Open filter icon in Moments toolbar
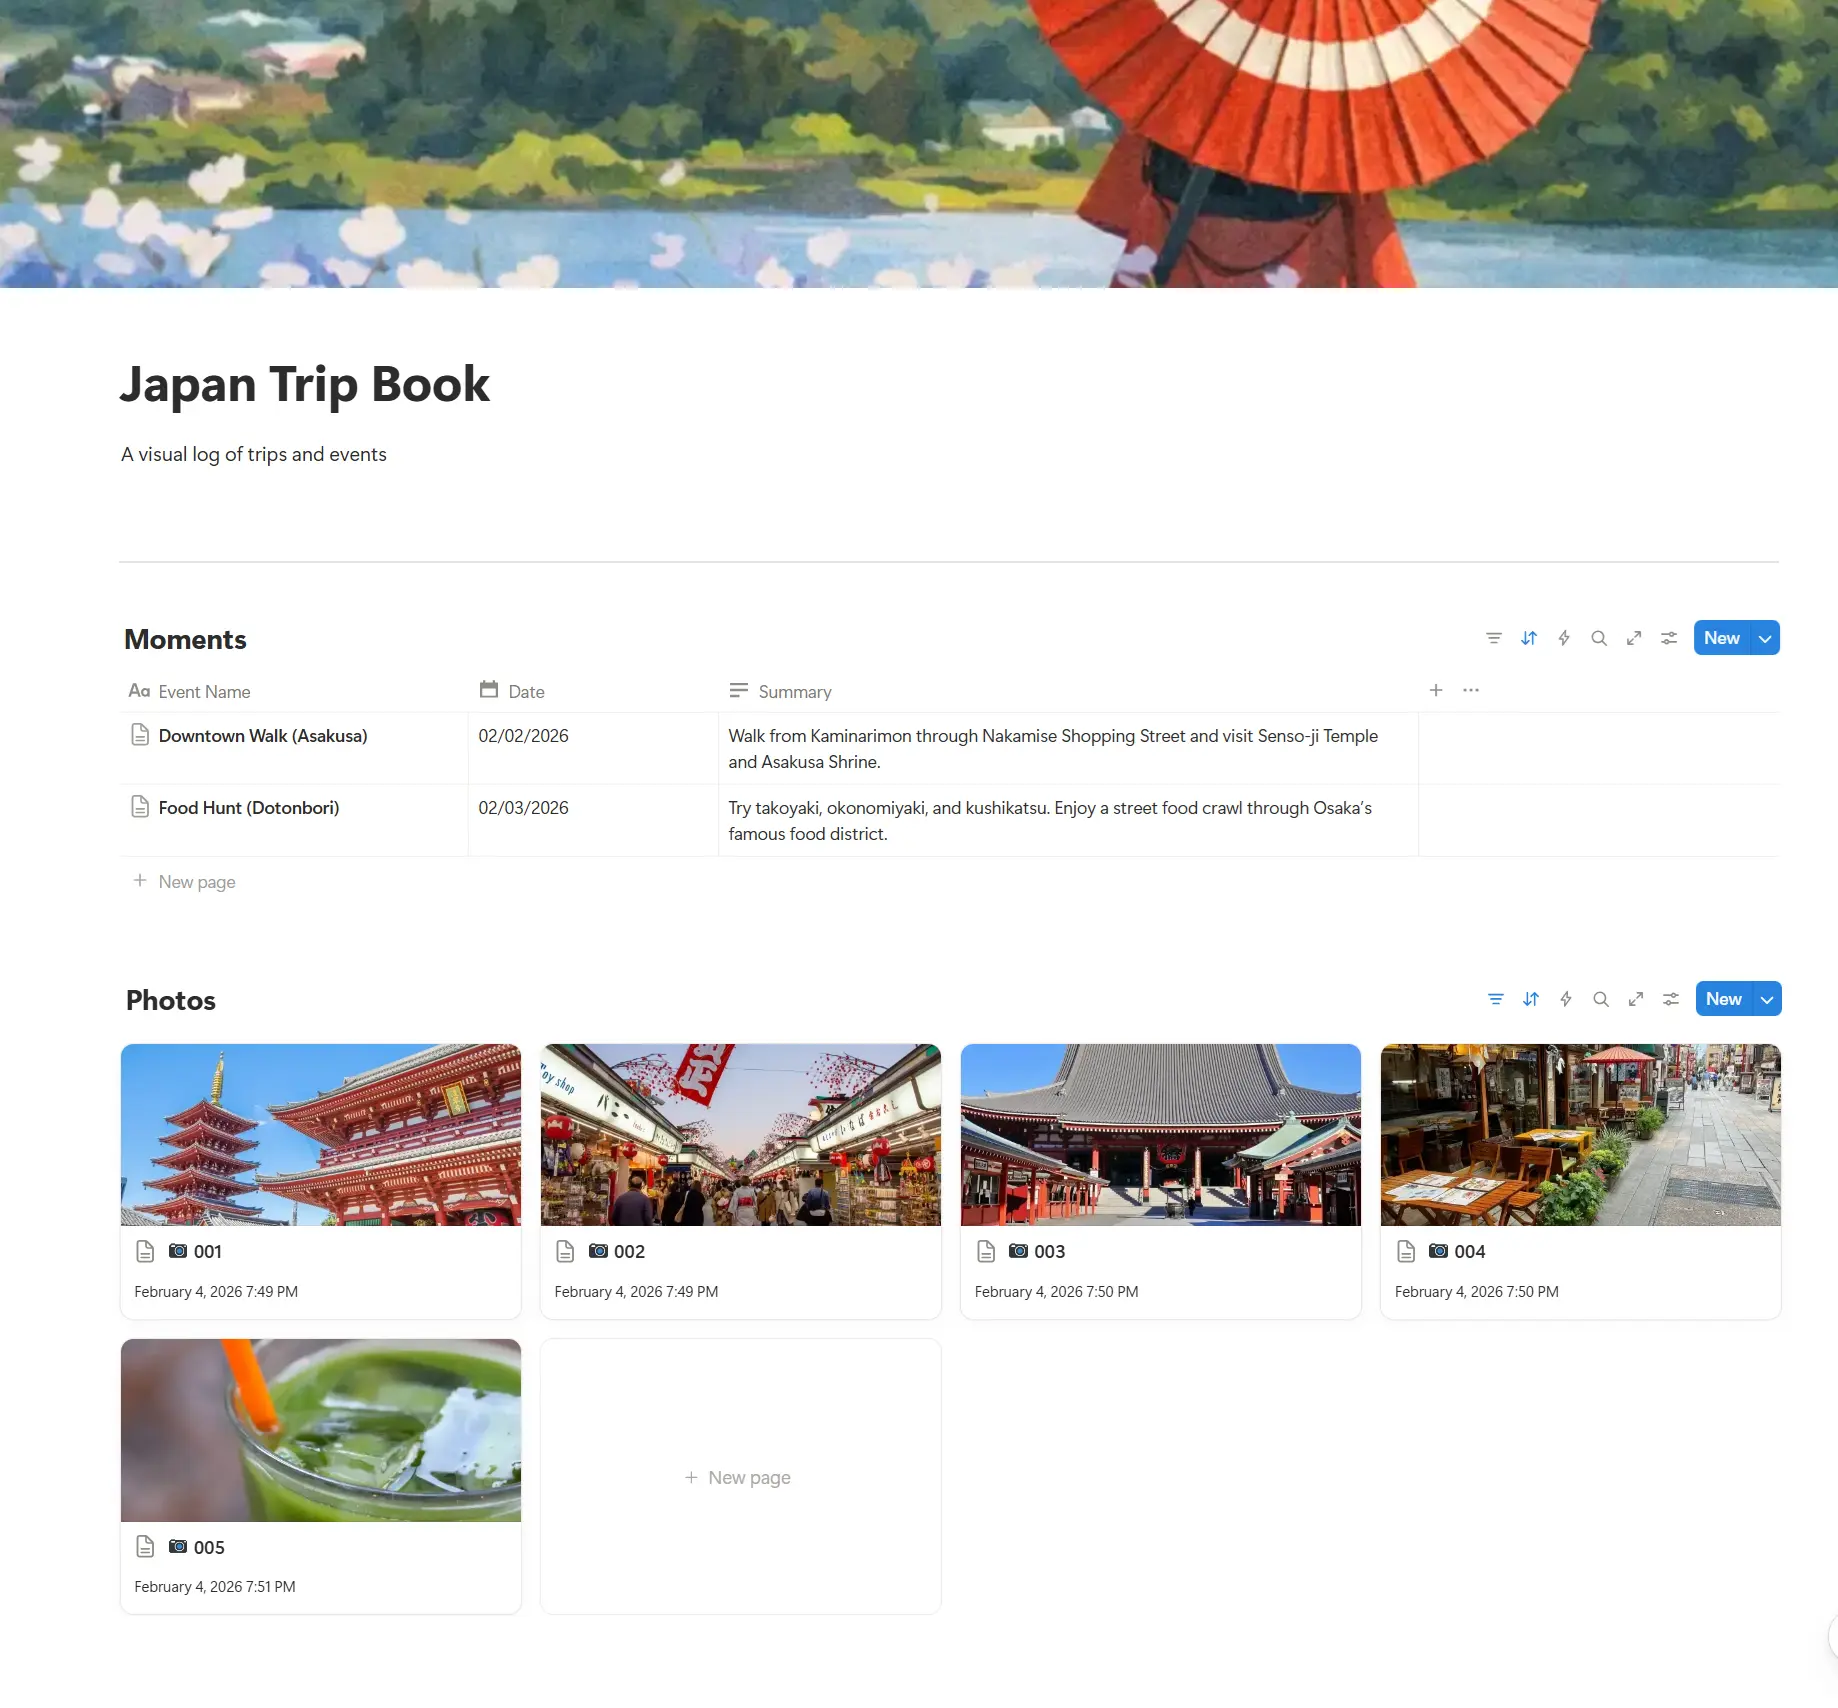 click(x=1494, y=638)
